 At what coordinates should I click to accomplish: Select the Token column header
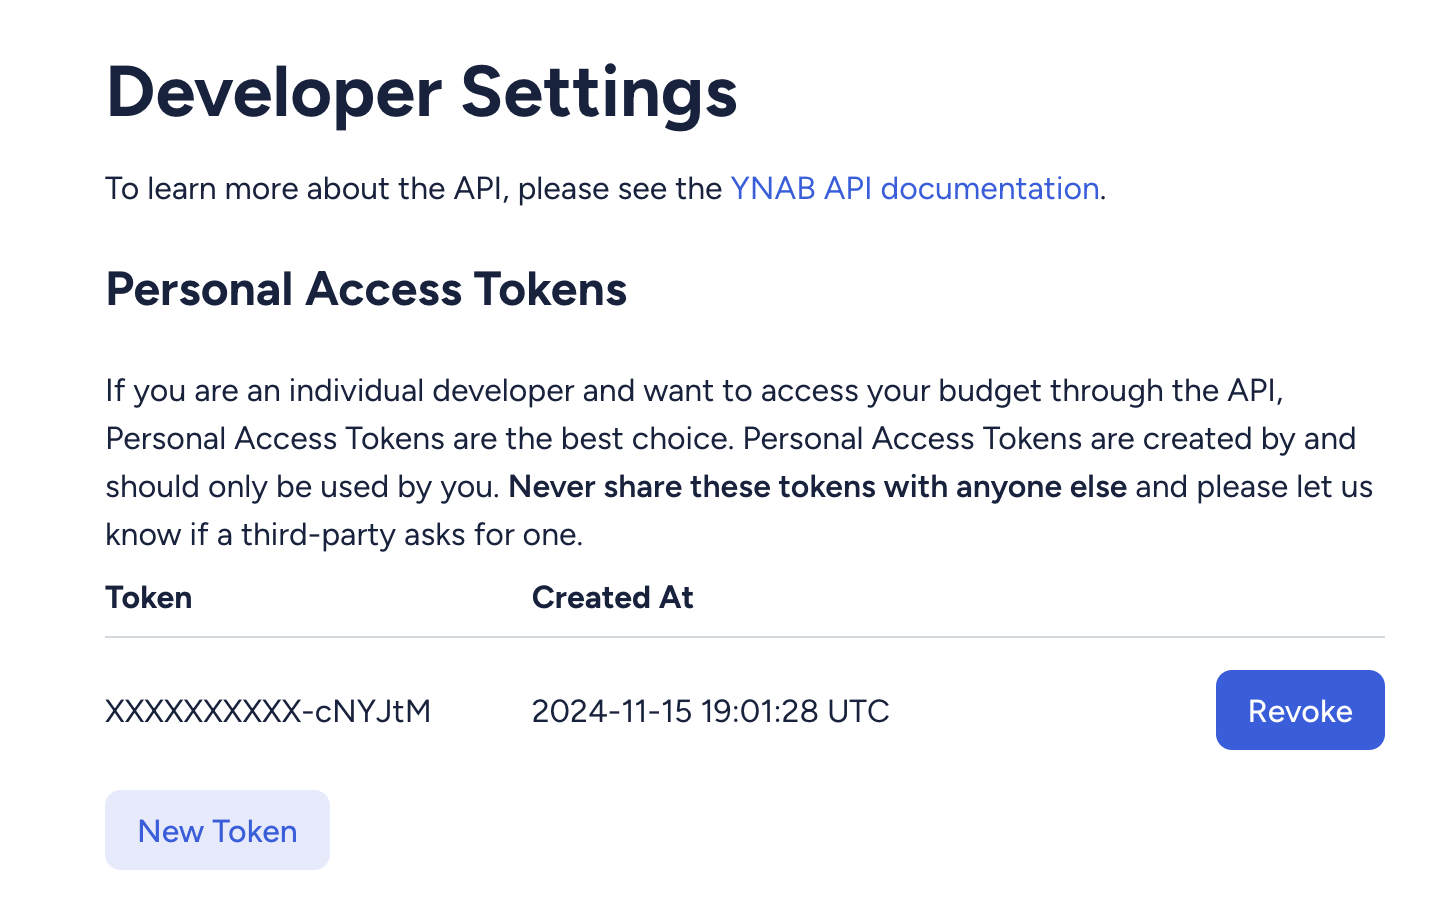[149, 597]
